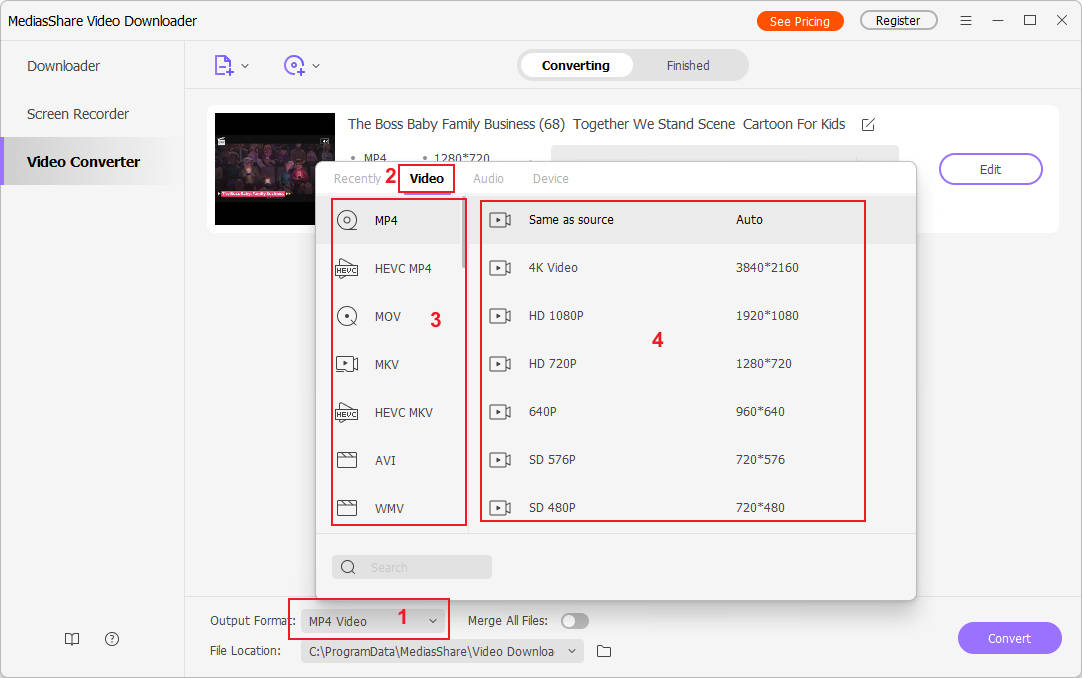This screenshot has height=678, width=1082.
Task: Select the AVI format icon
Action: 346,460
